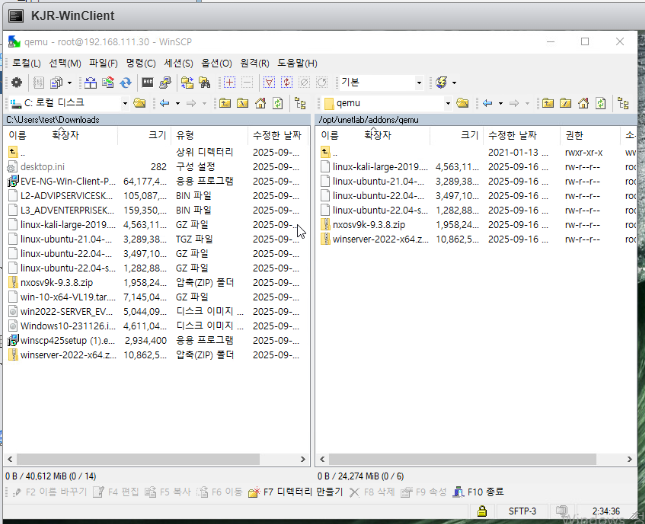
Task: Click the Synchronize icon with green arrows
Action: [108, 83]
